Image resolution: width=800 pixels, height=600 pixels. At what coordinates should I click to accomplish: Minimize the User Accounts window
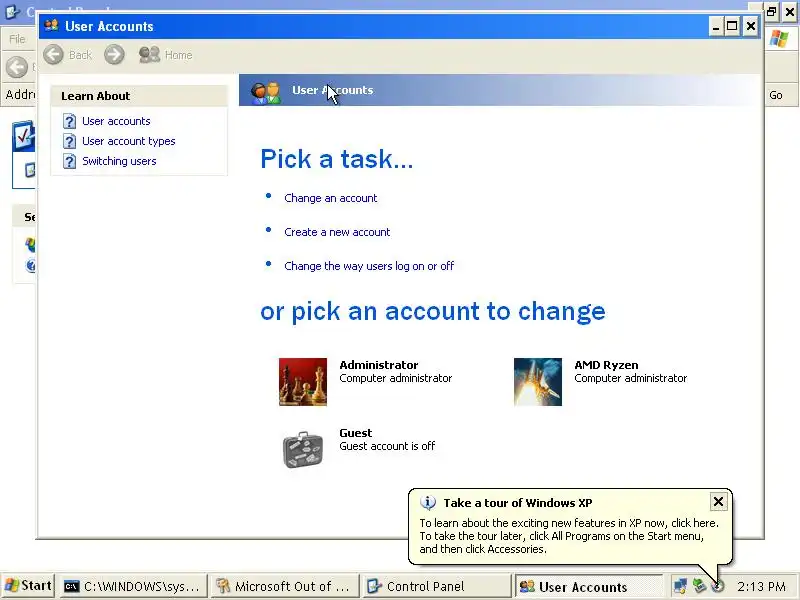click(x=716, y=26)
